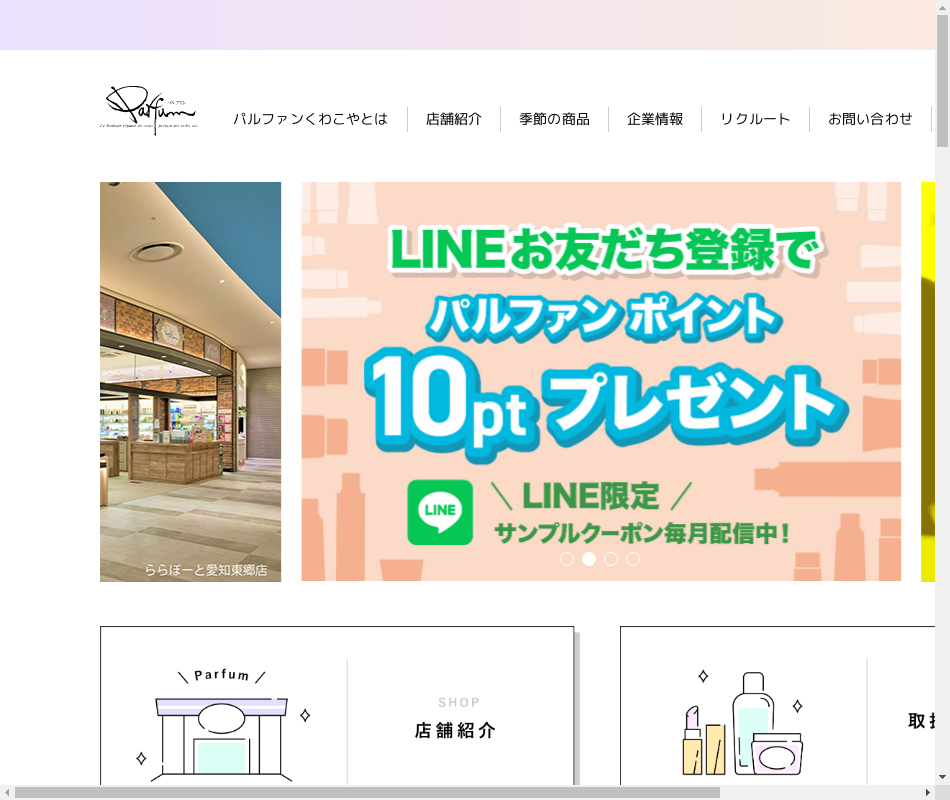The image size is (950, 800).
Task: Click the horizontal scrollbar left arrow
Action: pyautogui.click(x=6, y=793)
